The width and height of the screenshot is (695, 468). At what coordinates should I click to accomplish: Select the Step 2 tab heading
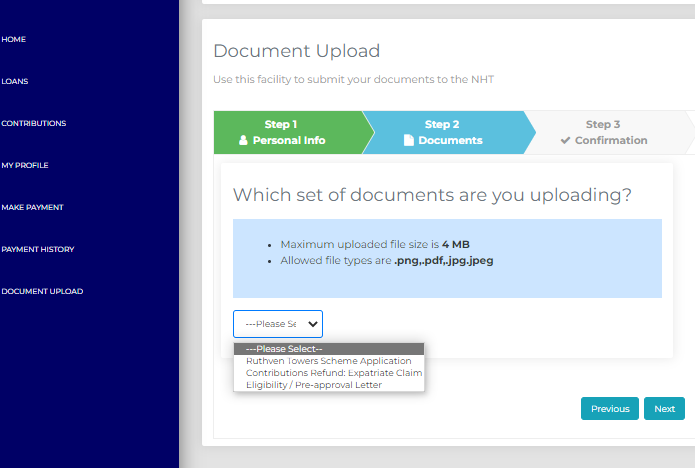coord(442,125)
